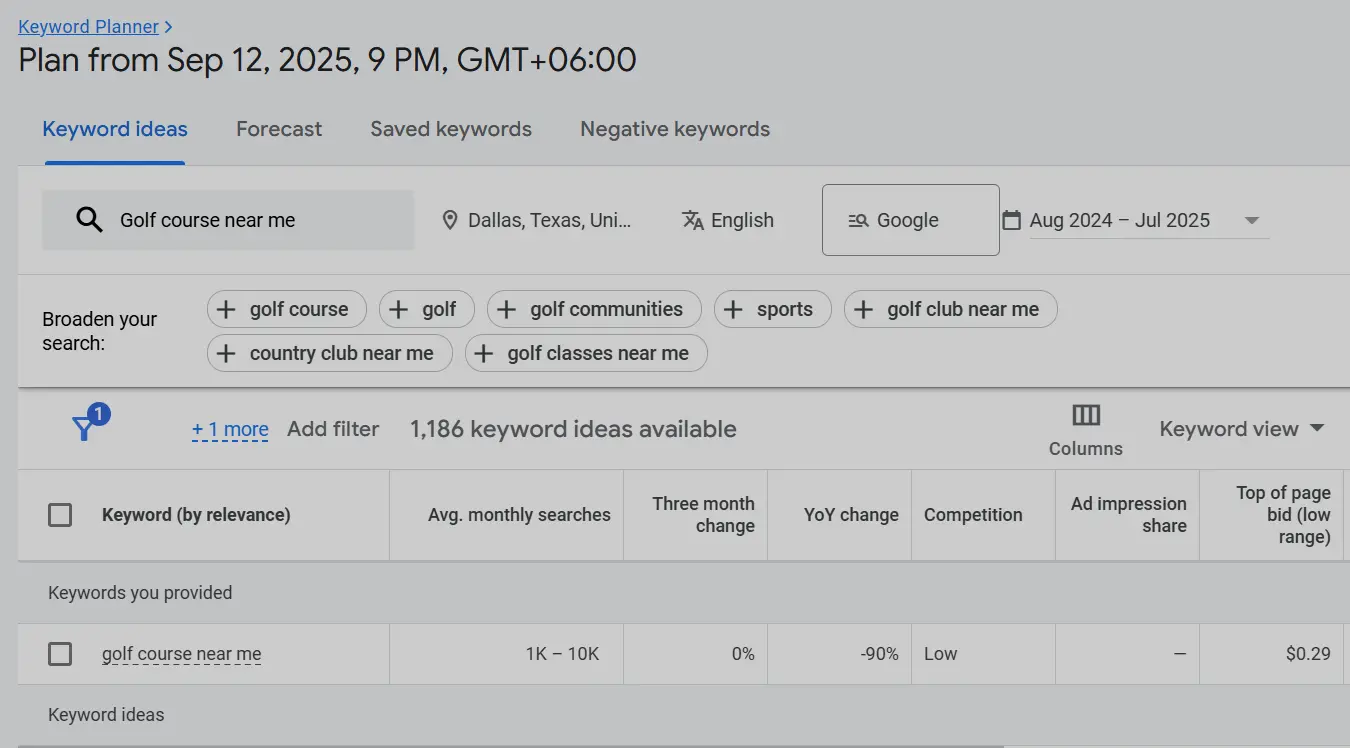Add the 'golf classes near me' suggestion
Image resolution: width=1350 pixels, height=748 pixels.
585,353
